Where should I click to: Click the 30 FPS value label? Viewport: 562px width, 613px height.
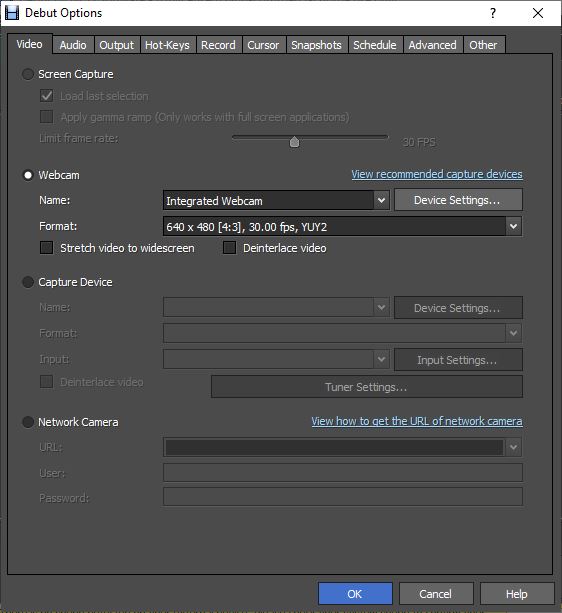419,142
